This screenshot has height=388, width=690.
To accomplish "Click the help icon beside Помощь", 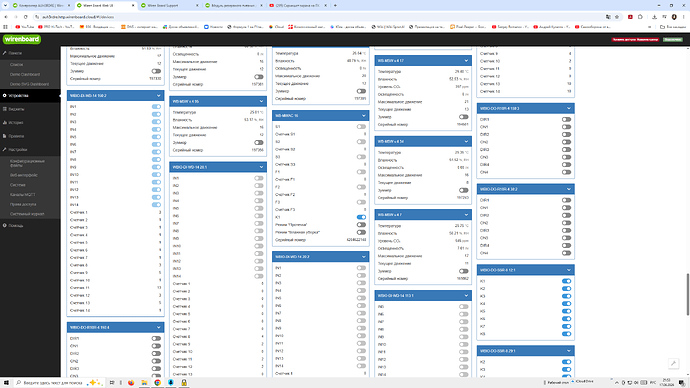I will 4,226.
